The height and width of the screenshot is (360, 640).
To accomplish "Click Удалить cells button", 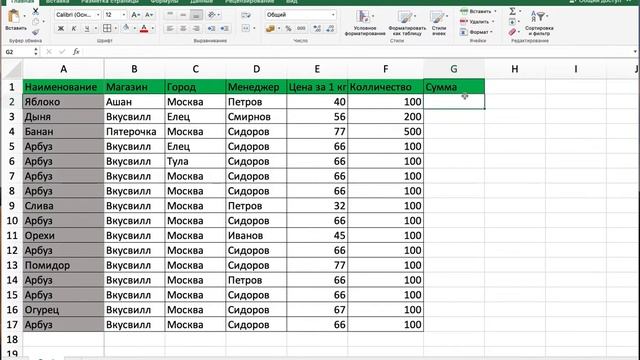I will (x=477, y=22).
